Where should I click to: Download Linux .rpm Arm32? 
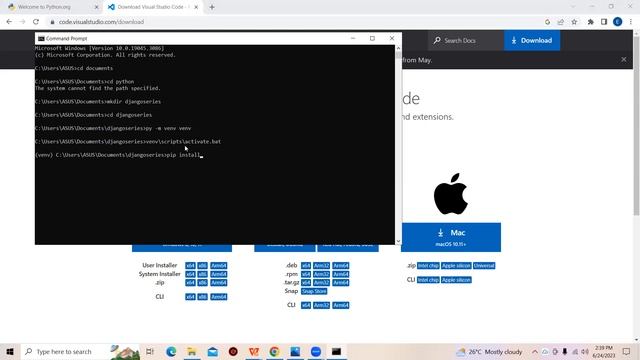pyautogui.click(x=321, y=274)
